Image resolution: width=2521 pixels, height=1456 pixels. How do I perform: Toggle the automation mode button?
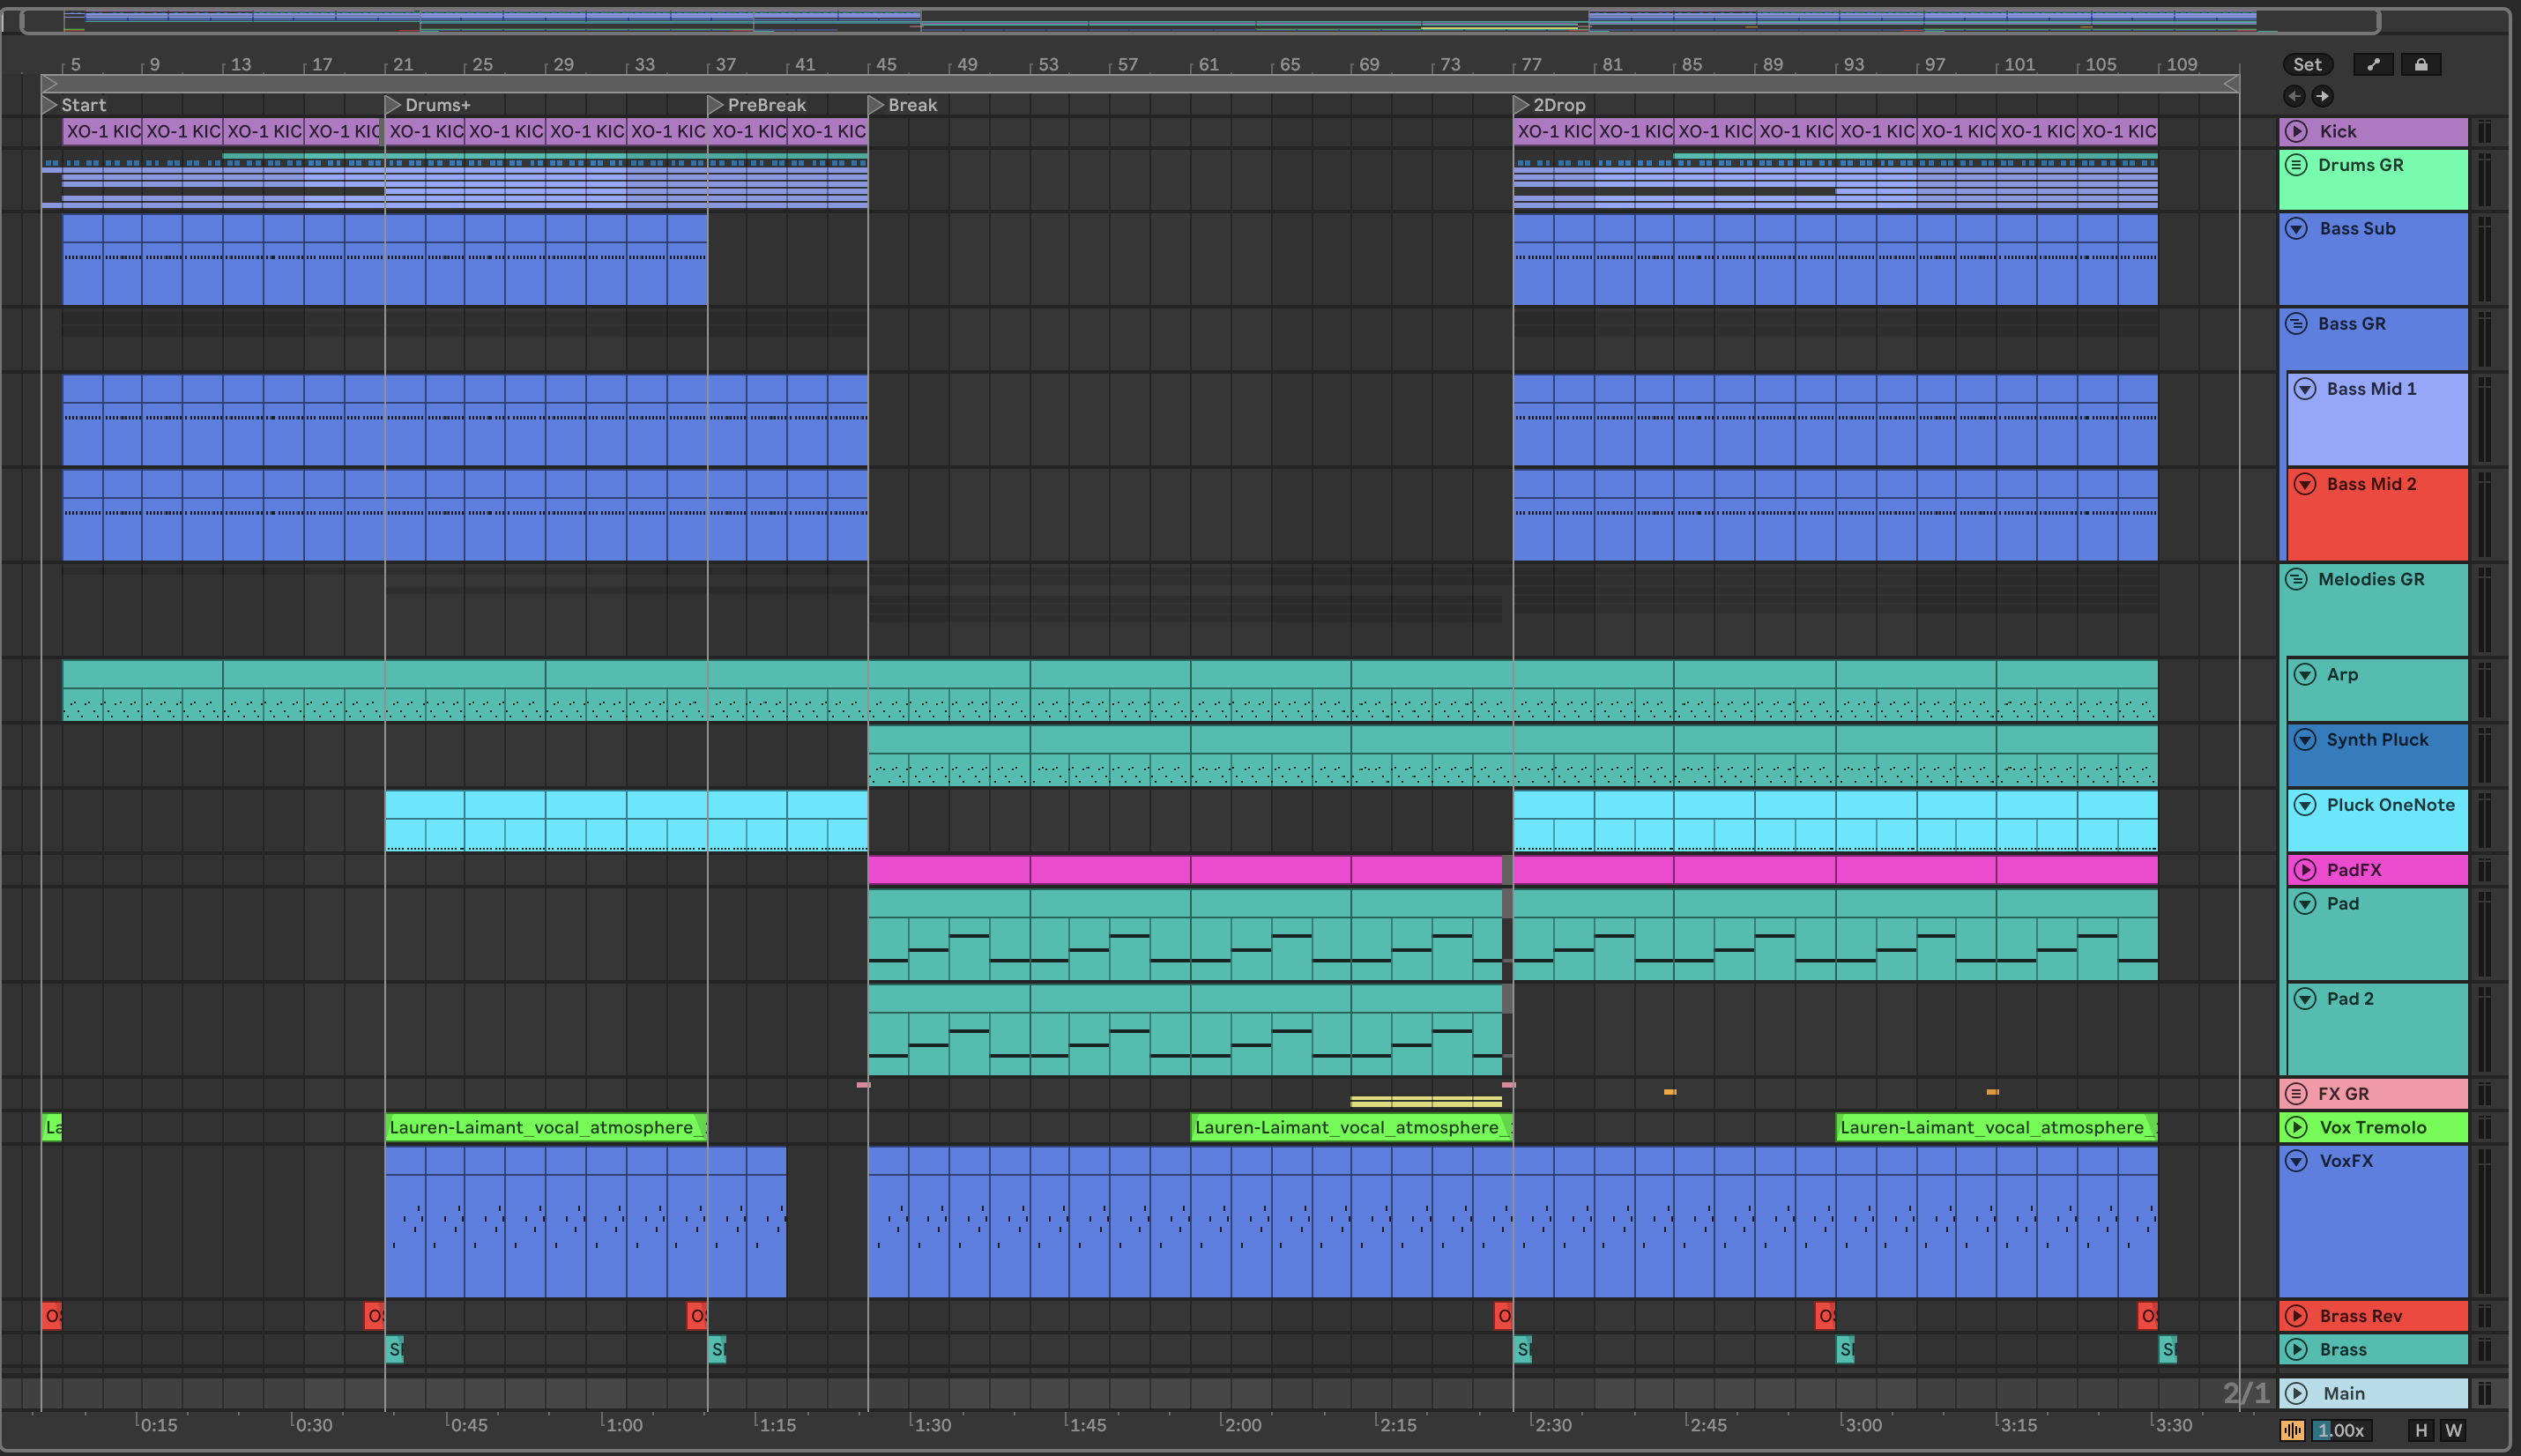pos(2373,65)
